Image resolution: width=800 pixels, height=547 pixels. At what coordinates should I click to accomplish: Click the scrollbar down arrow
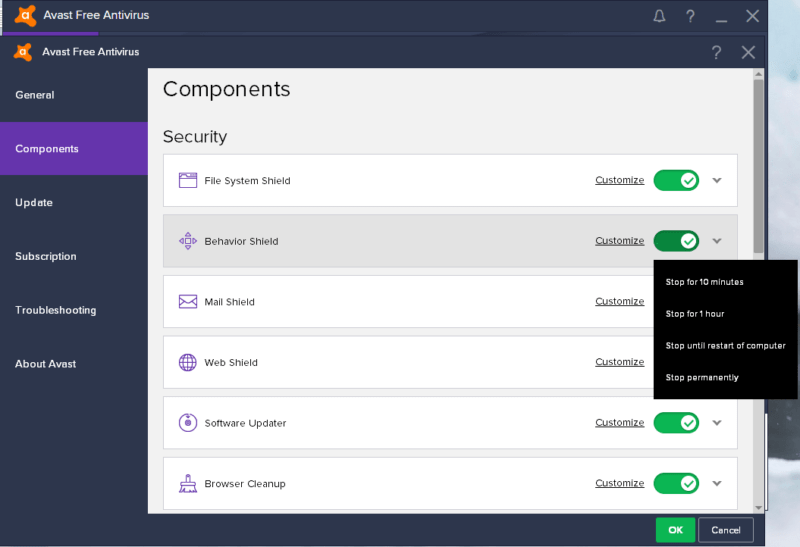[x=759, y=508]
